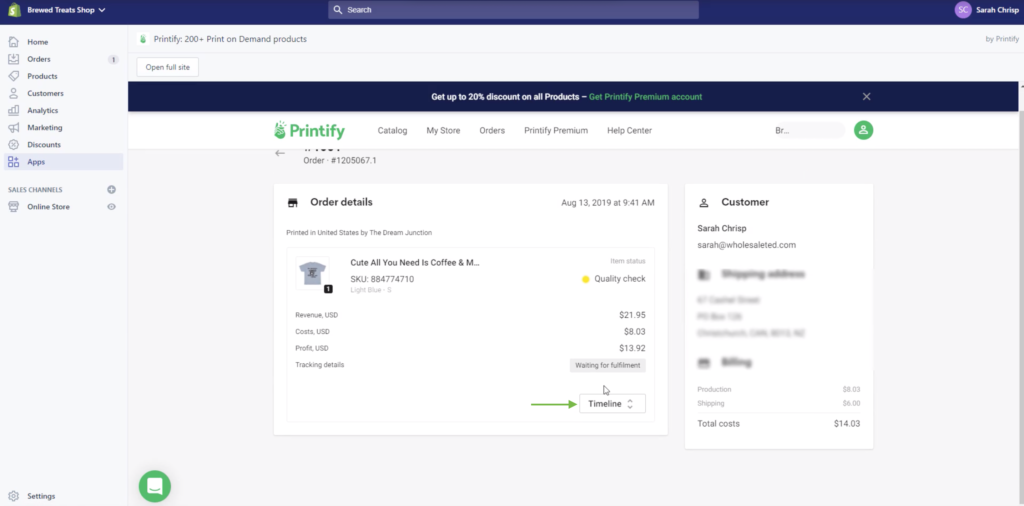Click the Orders count badge showing 1
1024x506 pixels.
click(113, 59)
